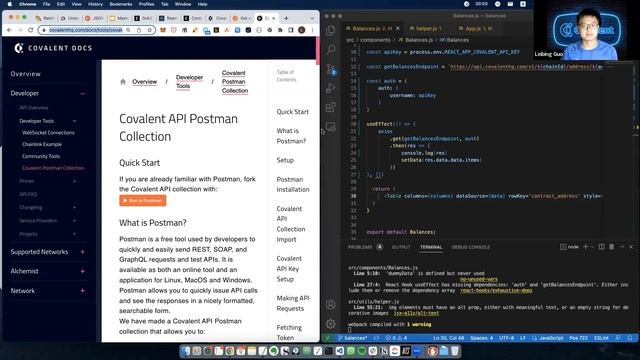
Task: Click the Run in Postman button
Action: pyautogui.click(x=143, y=200)
